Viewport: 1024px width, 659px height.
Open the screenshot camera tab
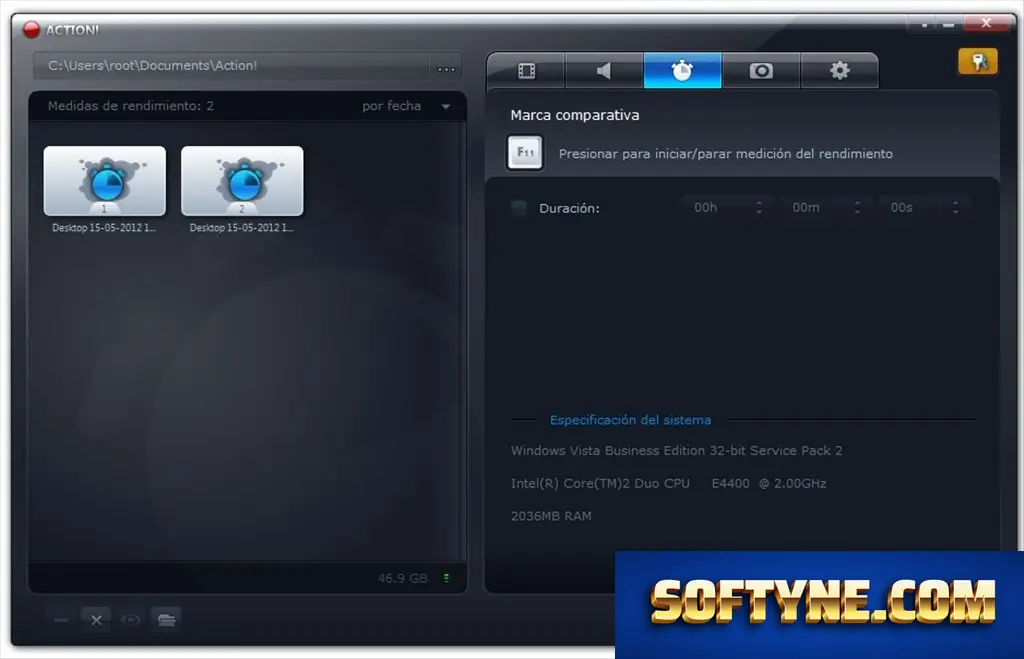761,71
